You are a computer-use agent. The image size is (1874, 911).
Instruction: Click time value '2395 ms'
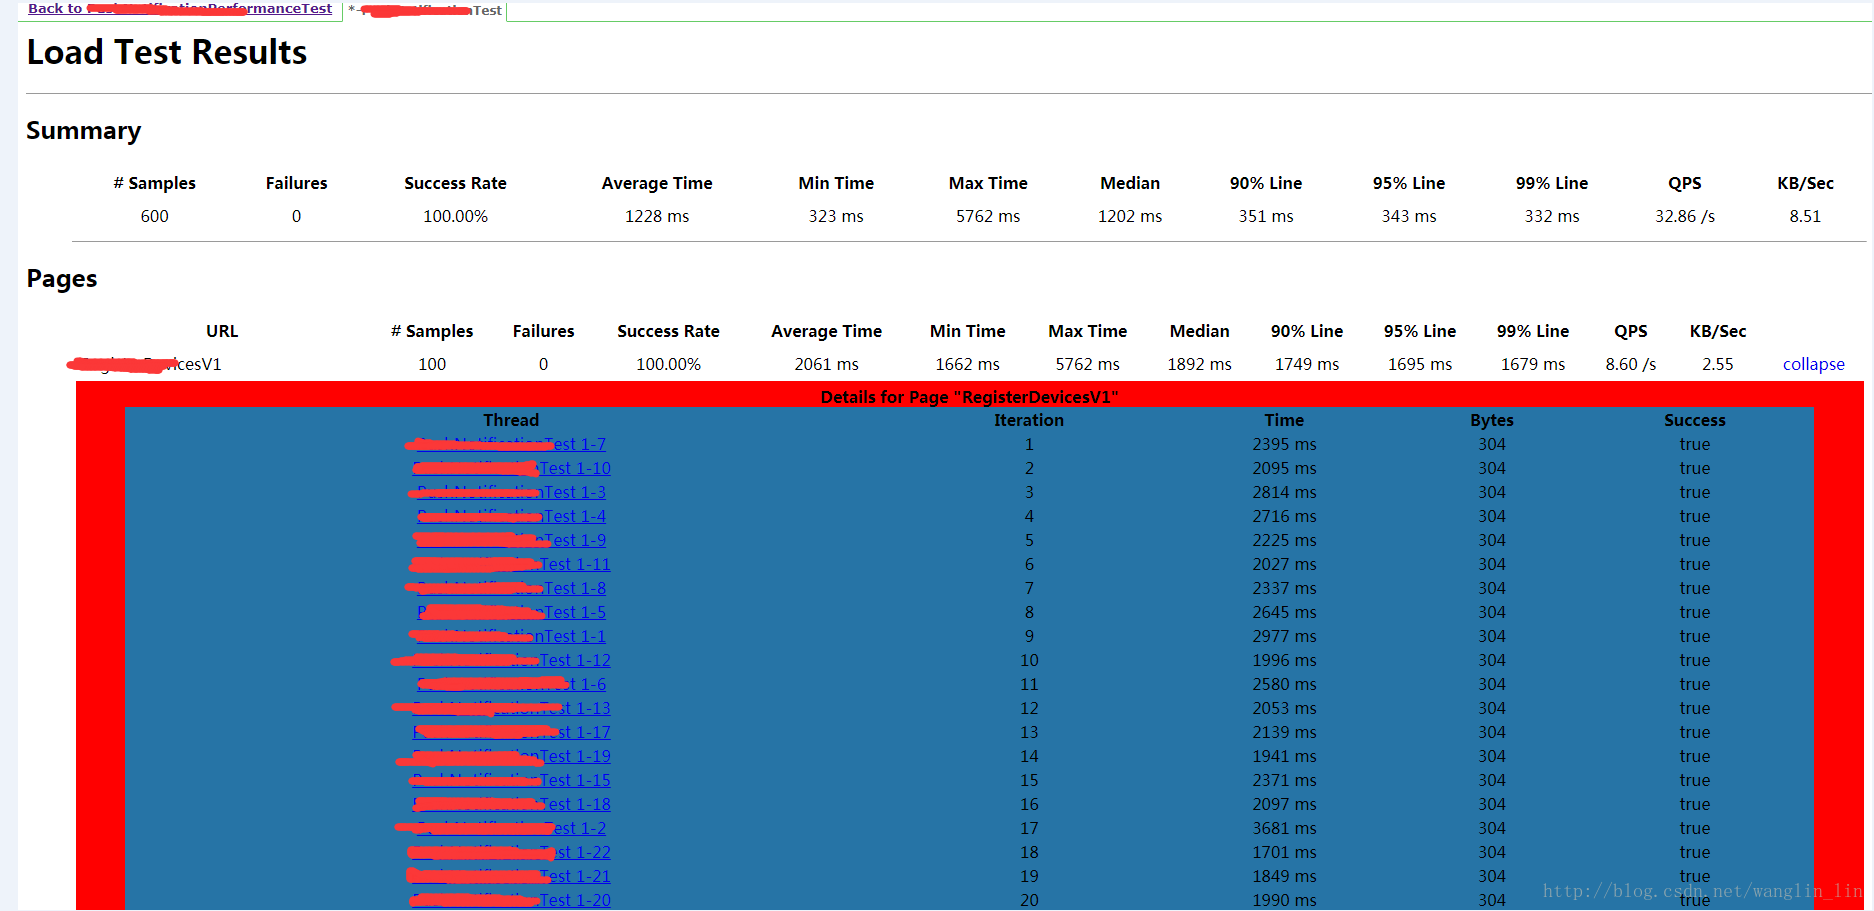click(x=1284, y=444)
